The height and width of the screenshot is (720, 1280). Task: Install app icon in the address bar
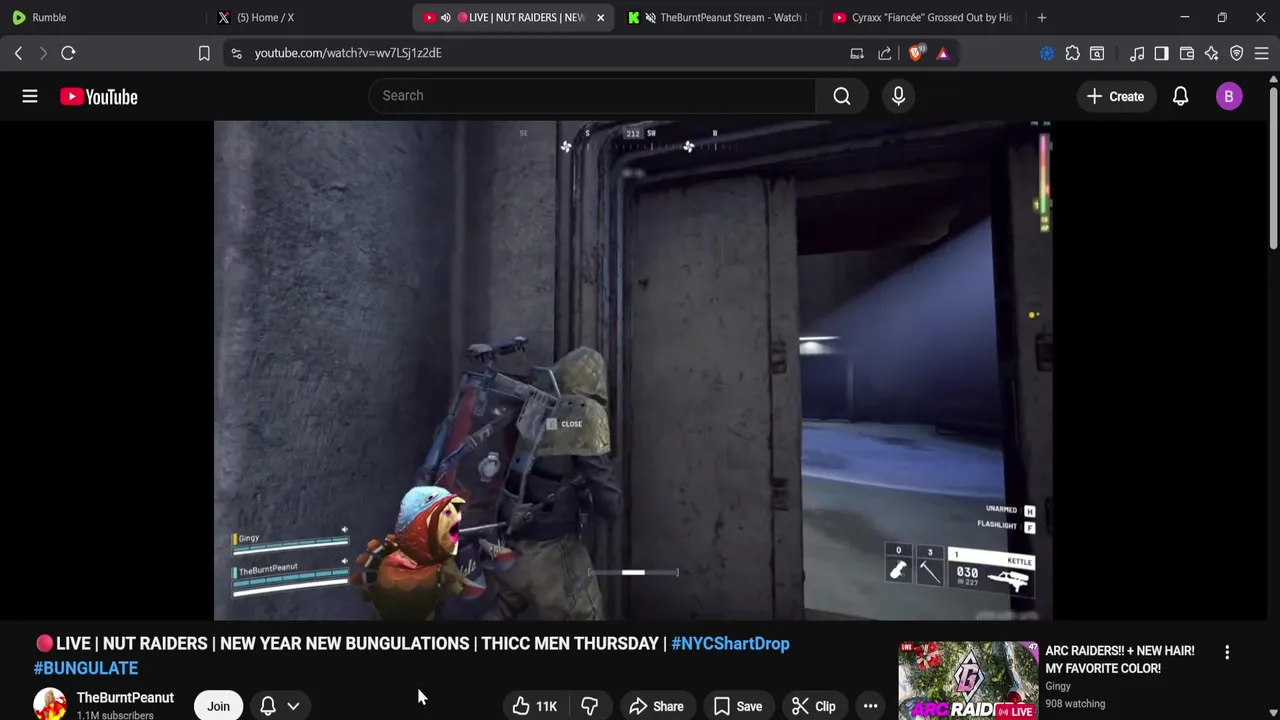[857, 53]
